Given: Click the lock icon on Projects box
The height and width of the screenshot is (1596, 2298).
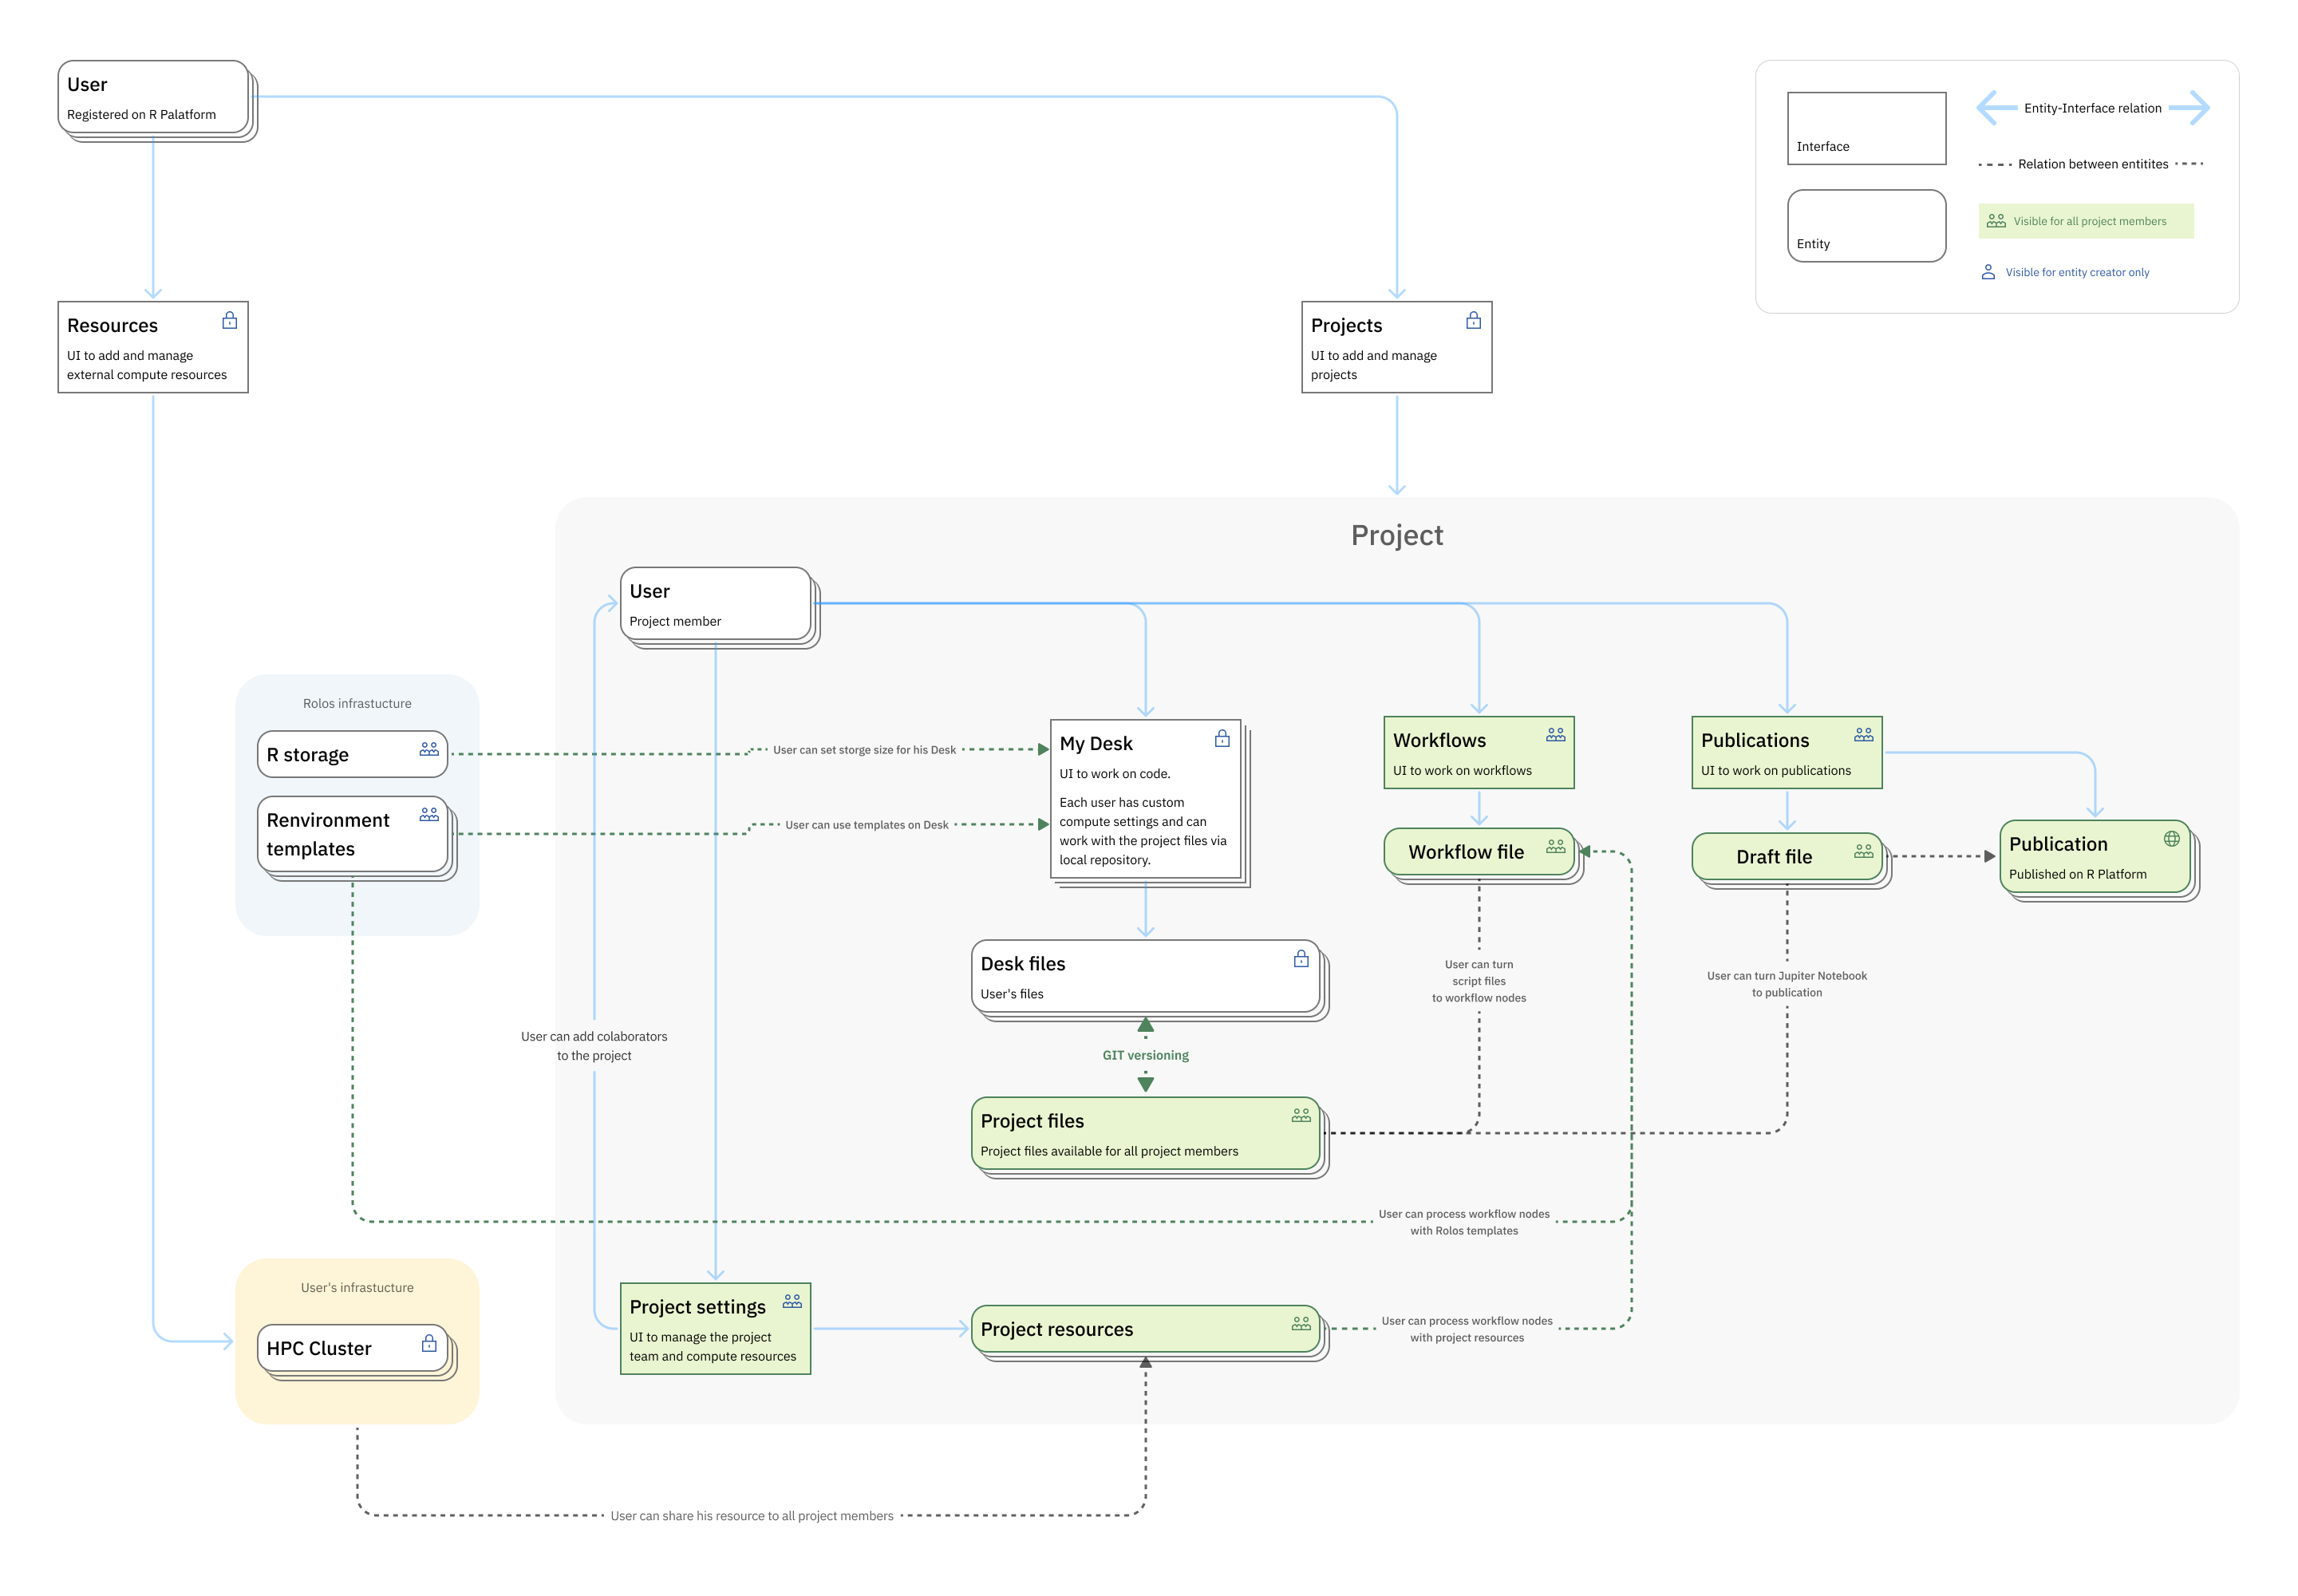Looking at the screenshot, I should click(1472, 320).
